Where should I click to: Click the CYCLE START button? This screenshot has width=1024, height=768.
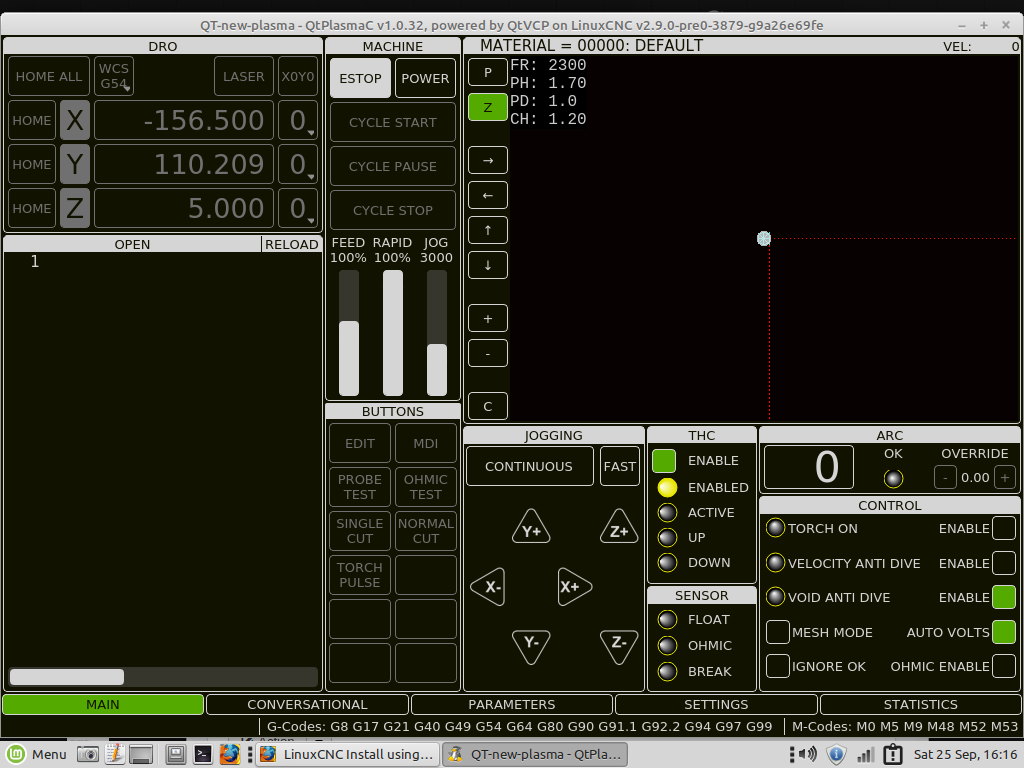392,122
